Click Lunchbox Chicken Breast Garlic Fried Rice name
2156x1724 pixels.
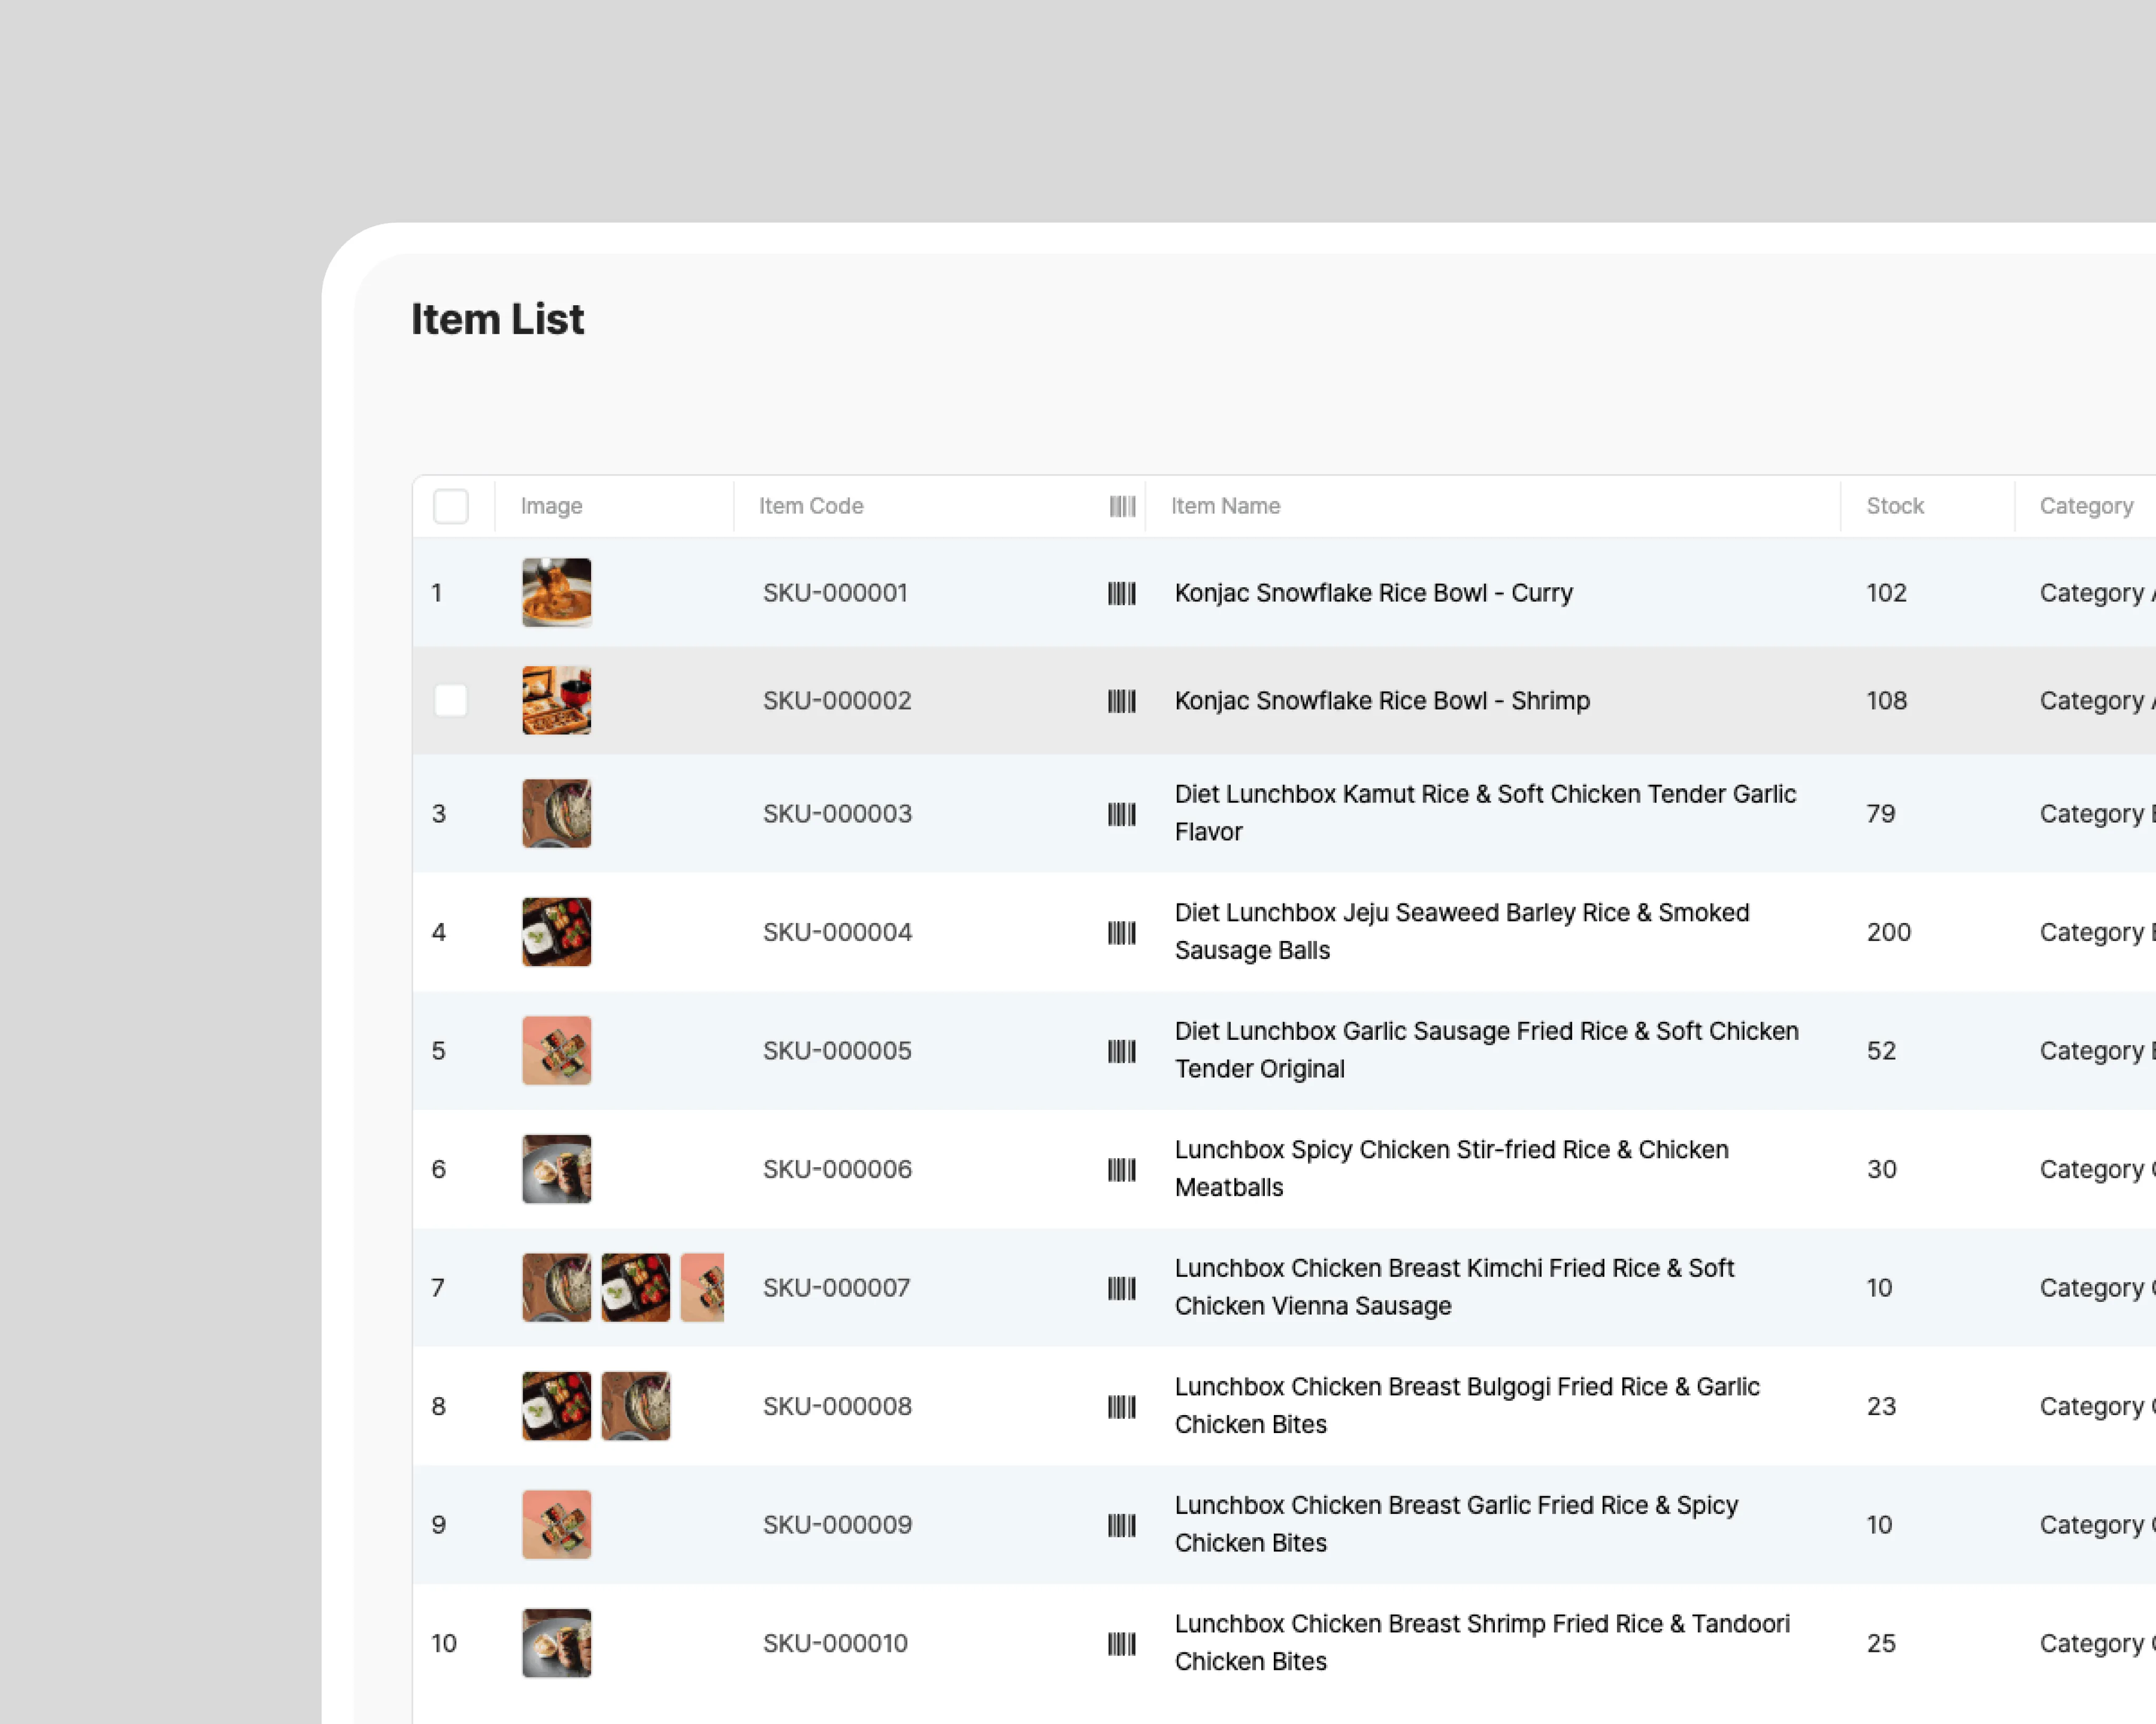click(x=1457, y=1524)
